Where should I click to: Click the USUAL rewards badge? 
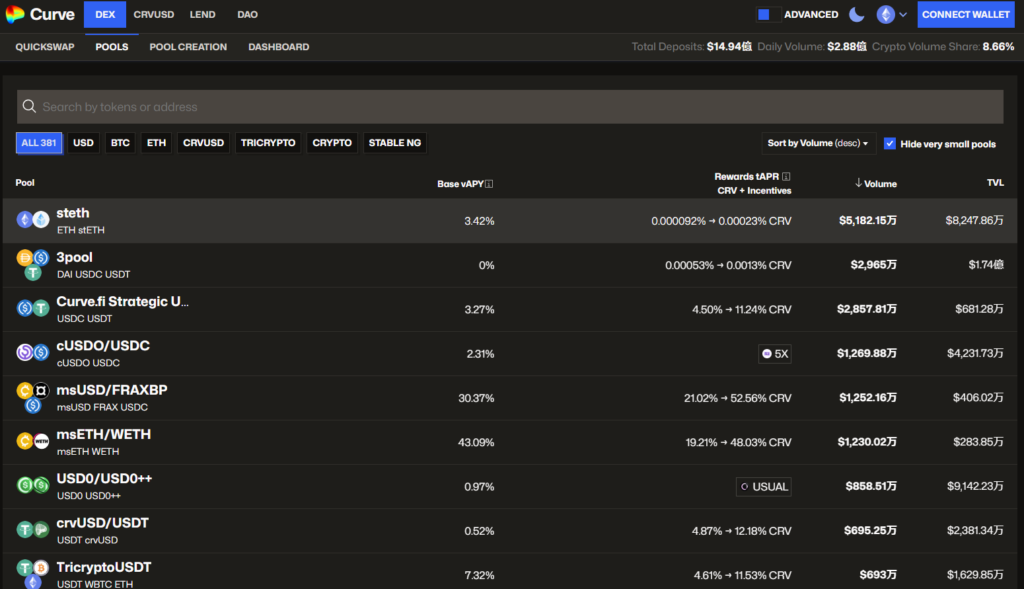tap(763, 486)
